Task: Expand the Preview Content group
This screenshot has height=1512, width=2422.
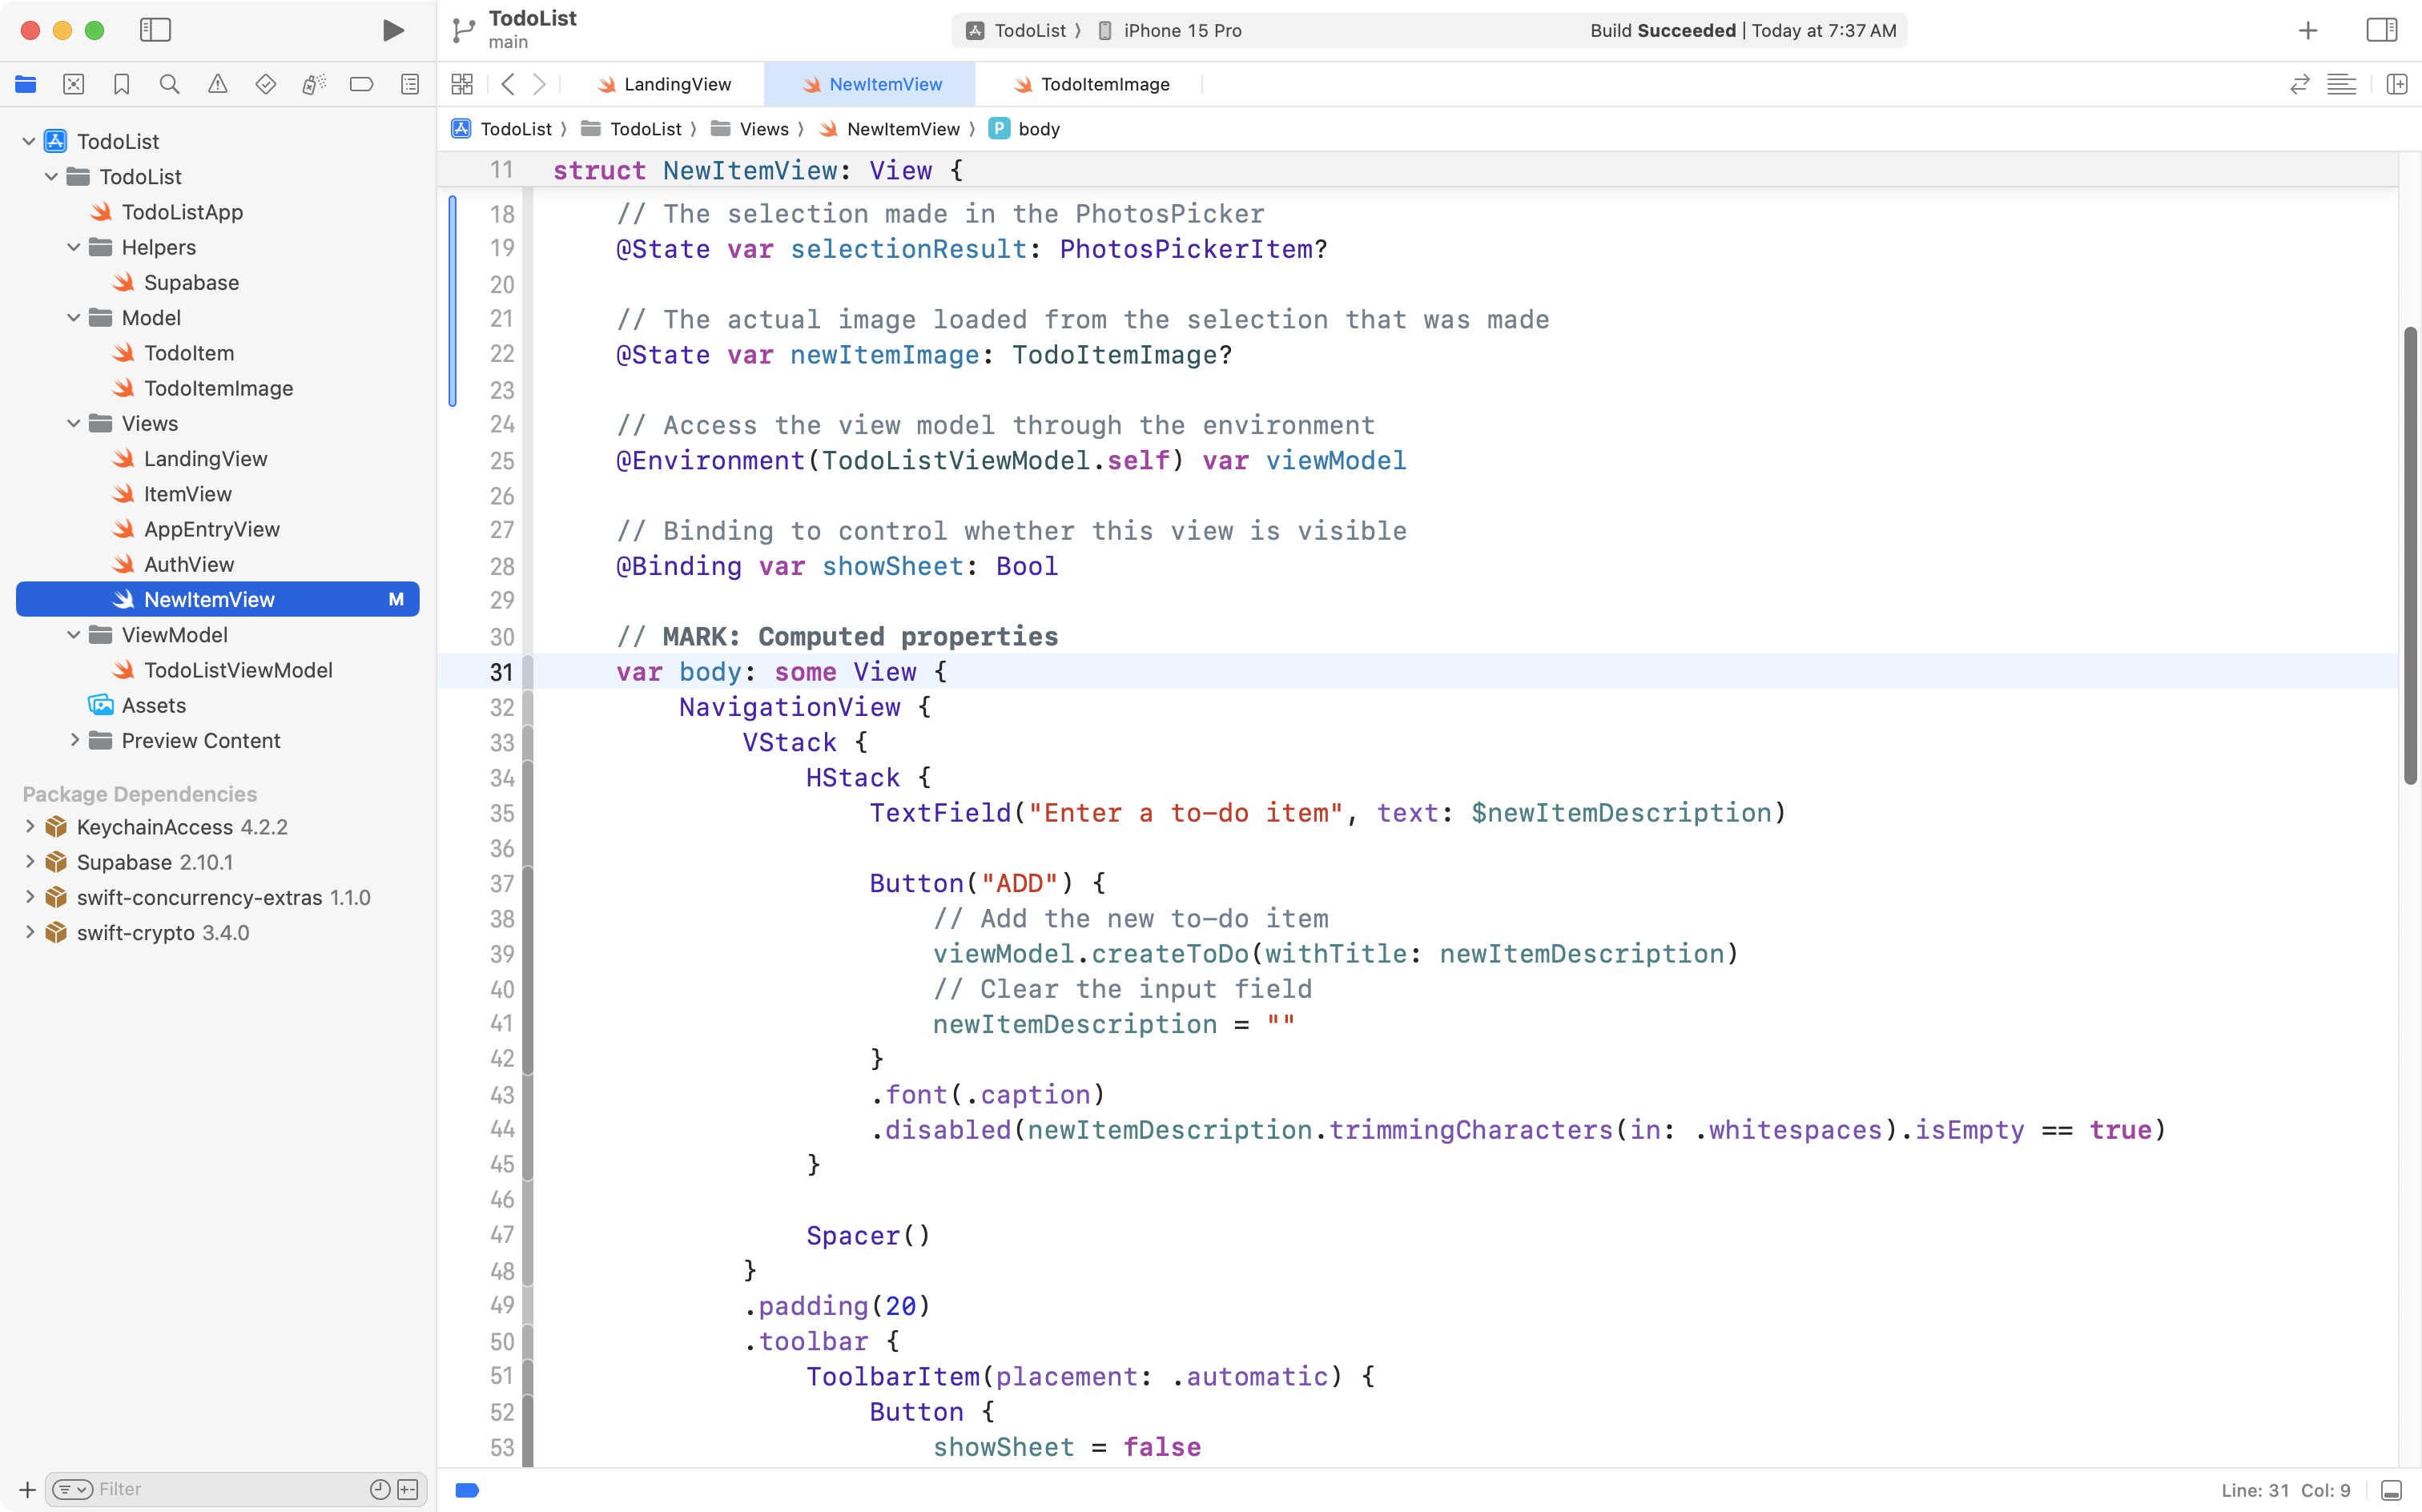Action: pyautogui.click(x=74, y=740)
